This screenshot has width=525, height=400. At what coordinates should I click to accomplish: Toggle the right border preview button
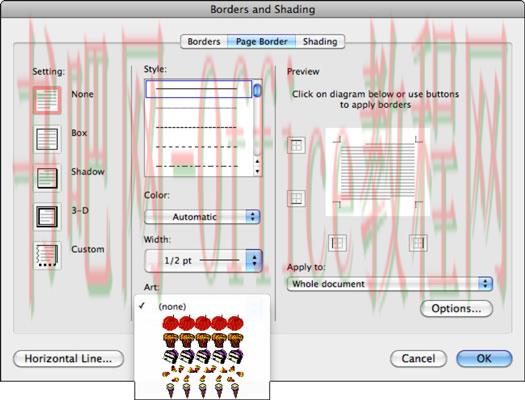click(418, 243)
